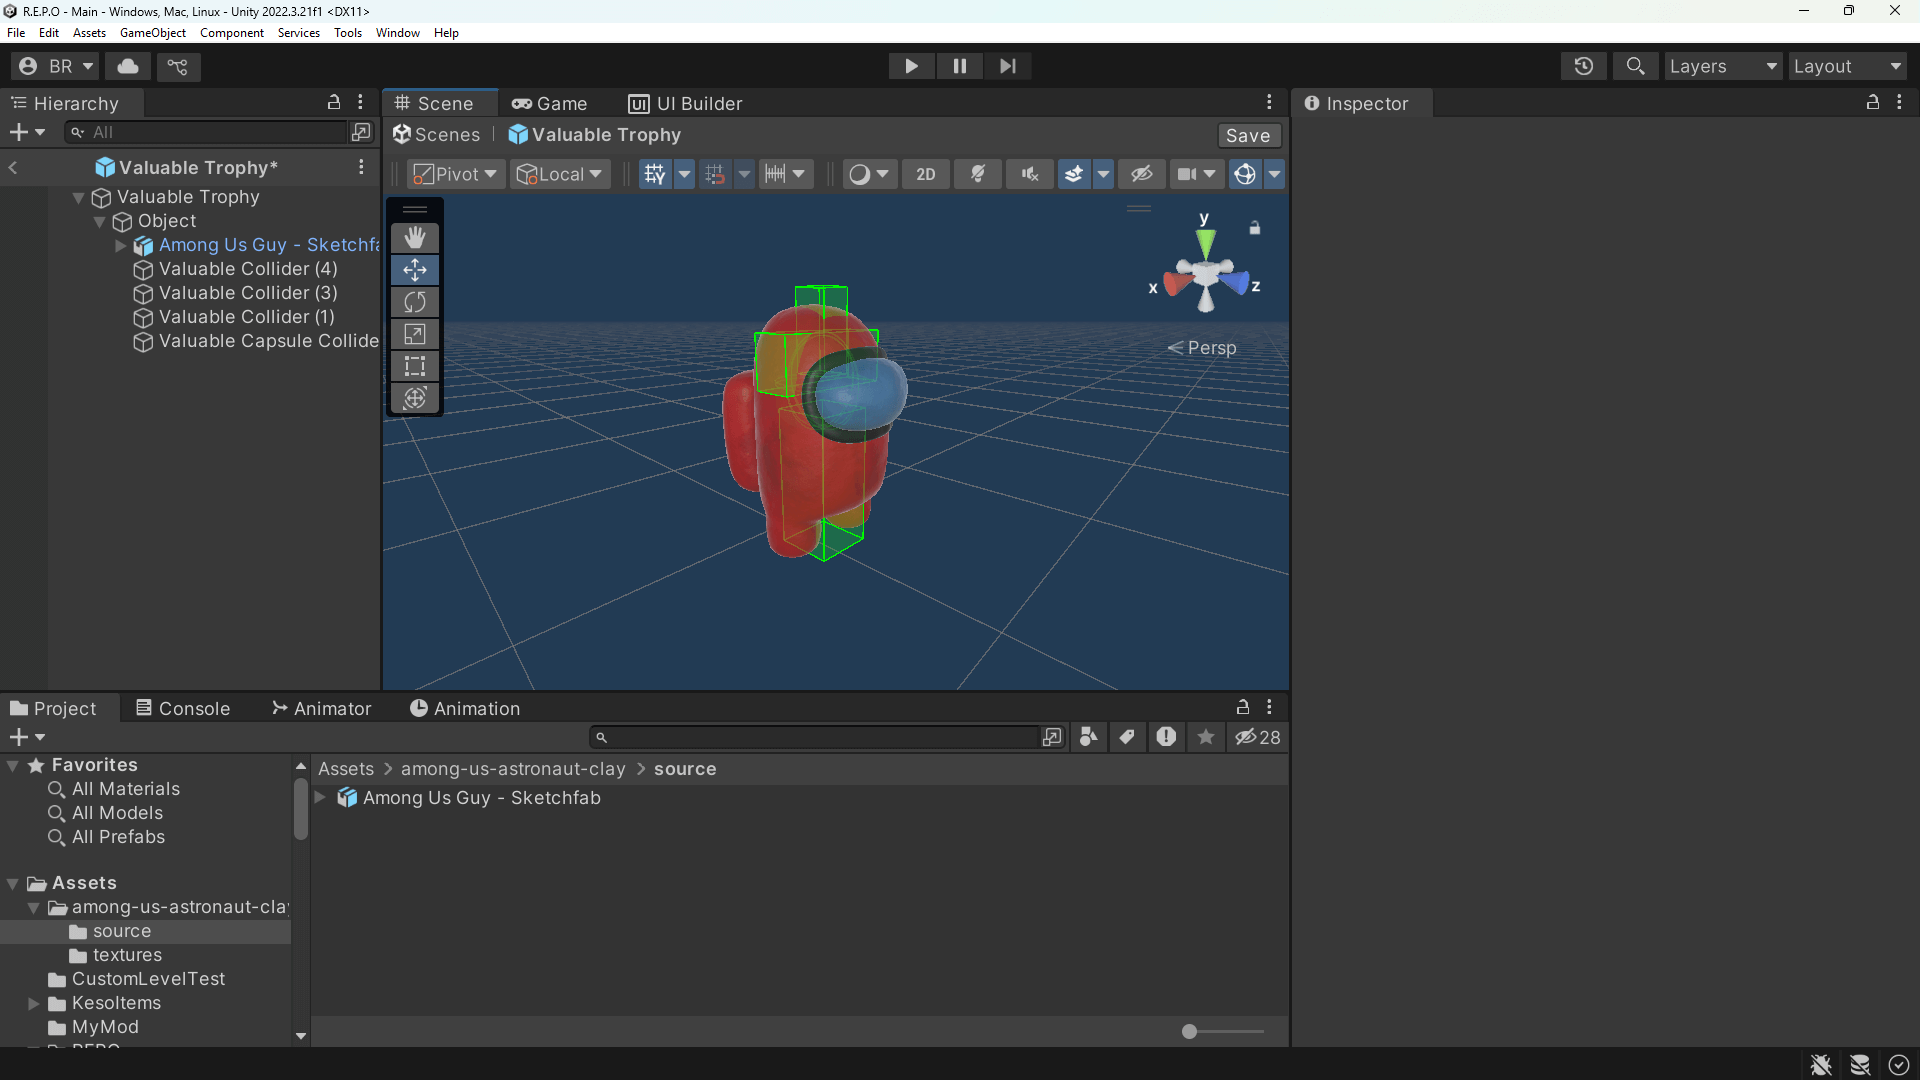Select the Rotate tool
Image resolution: width=1920 pixels, height=1080 pixels.
tap(414, 301)
